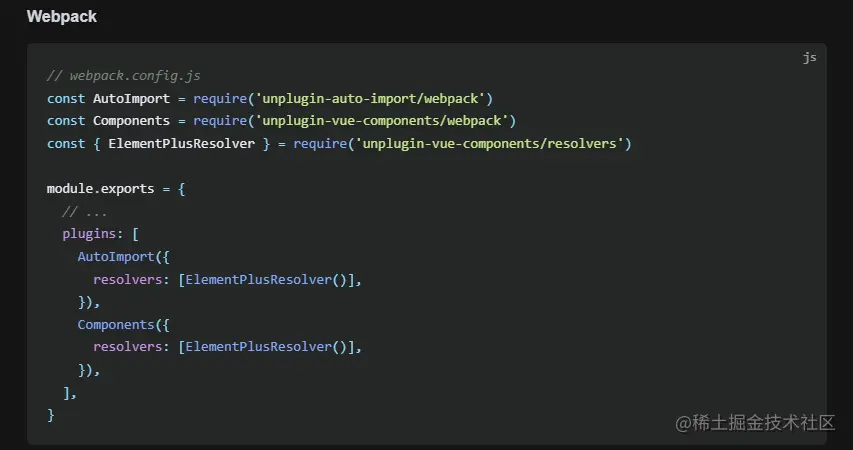The image size is (853, 450).
Task: Click require keyword on the Components const line
Action: pos(220,121)
